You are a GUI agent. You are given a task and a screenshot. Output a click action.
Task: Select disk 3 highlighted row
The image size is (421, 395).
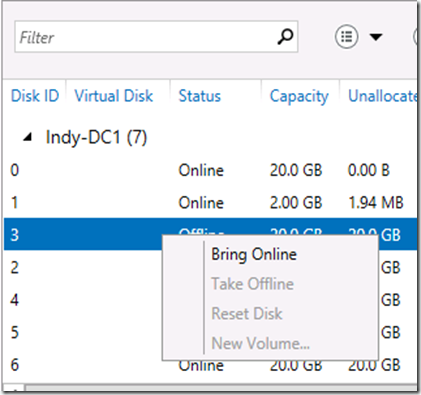point(210,235)
